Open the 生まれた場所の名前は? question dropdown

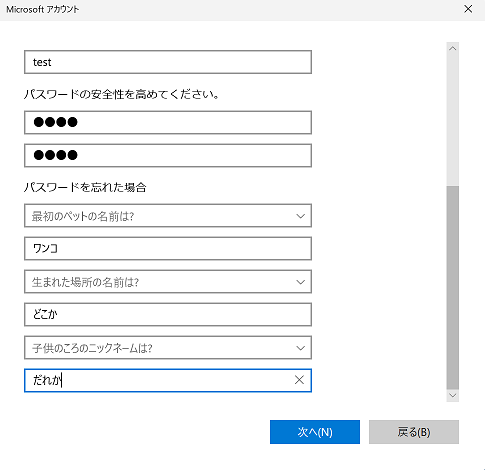pyautogui.click(x=168, y=282)
